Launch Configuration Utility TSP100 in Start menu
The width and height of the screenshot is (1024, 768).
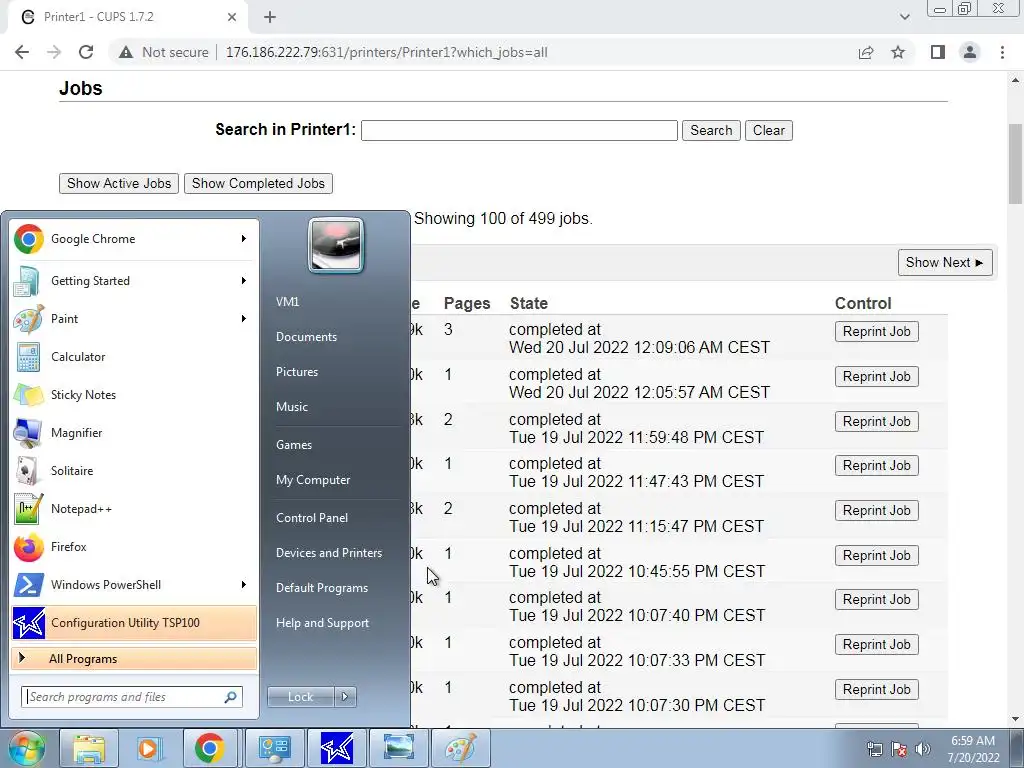tap(134, 623)
